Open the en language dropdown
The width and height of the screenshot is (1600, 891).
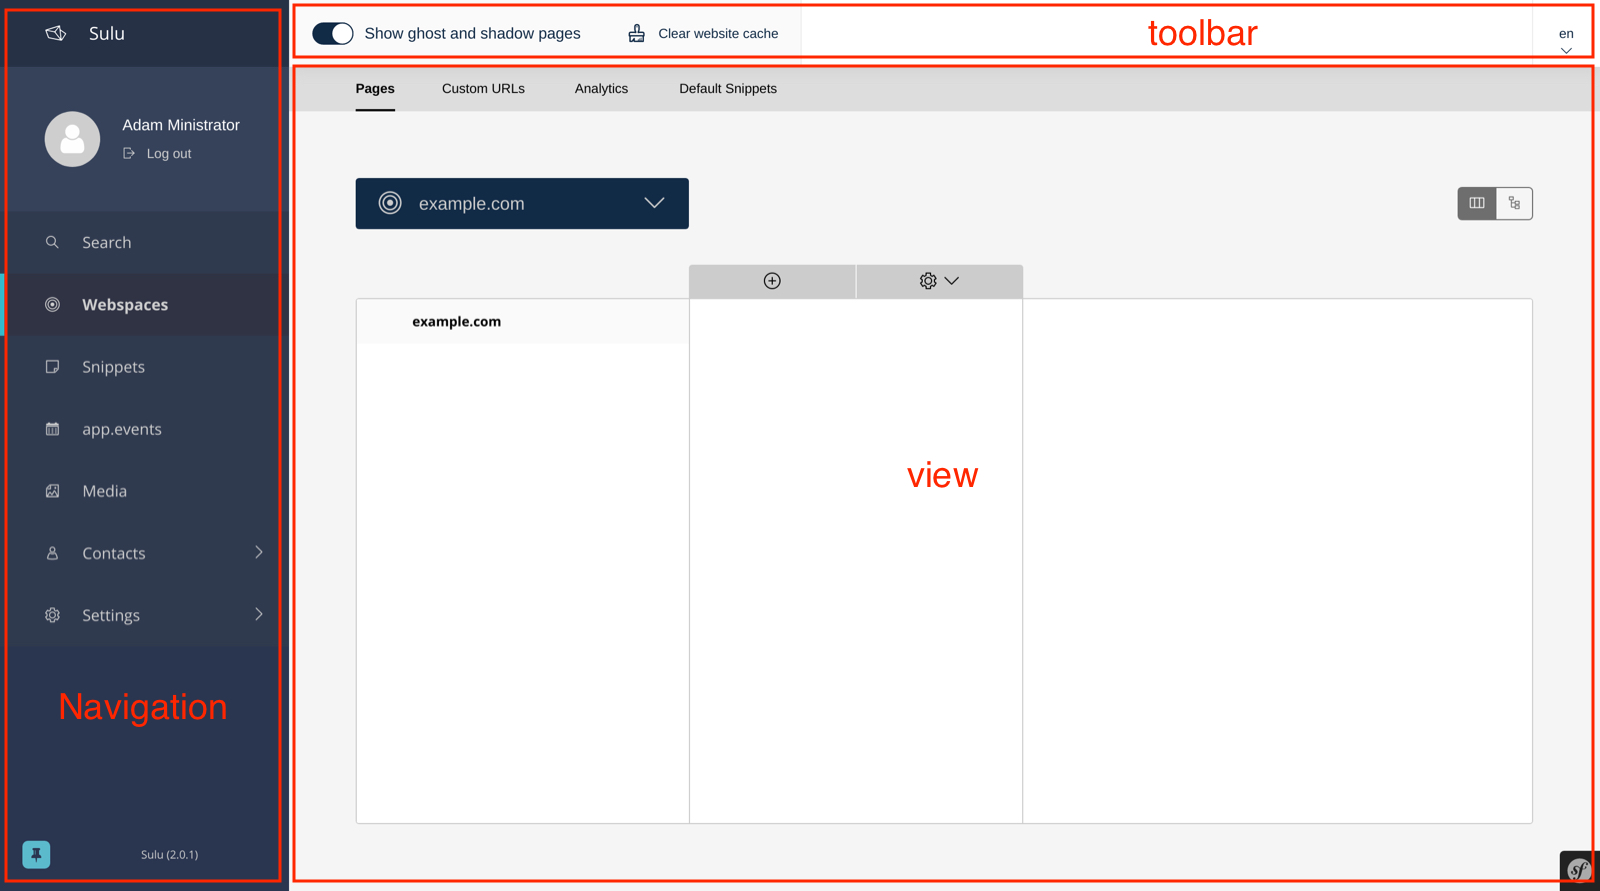tap(1566, 39)
